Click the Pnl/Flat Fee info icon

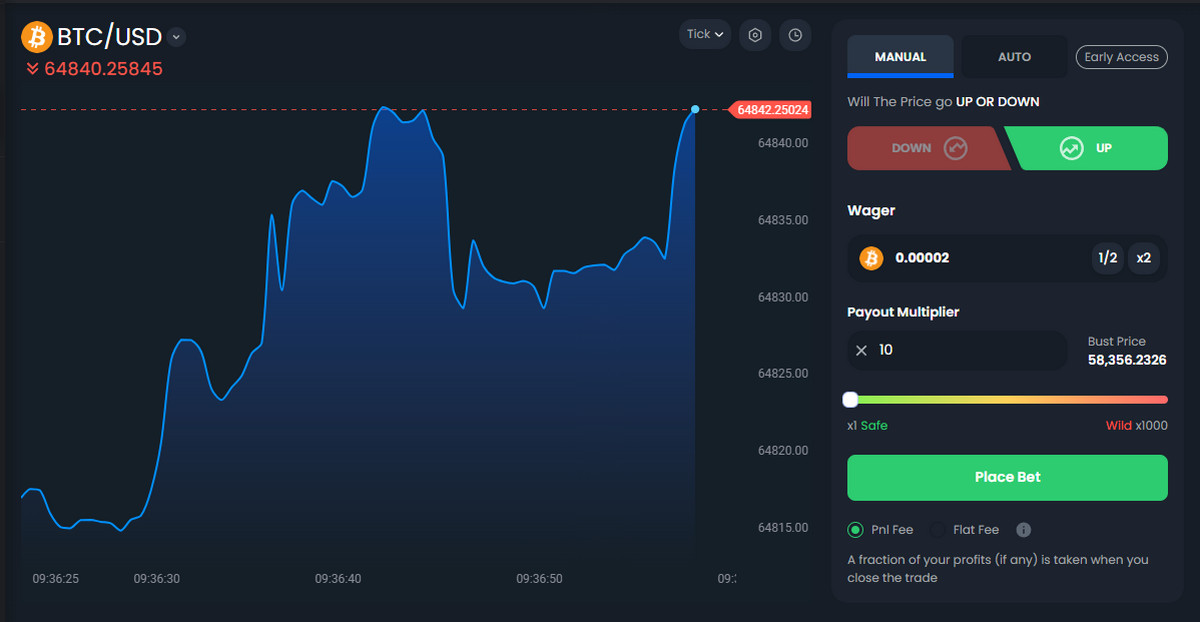(1023, 530)
